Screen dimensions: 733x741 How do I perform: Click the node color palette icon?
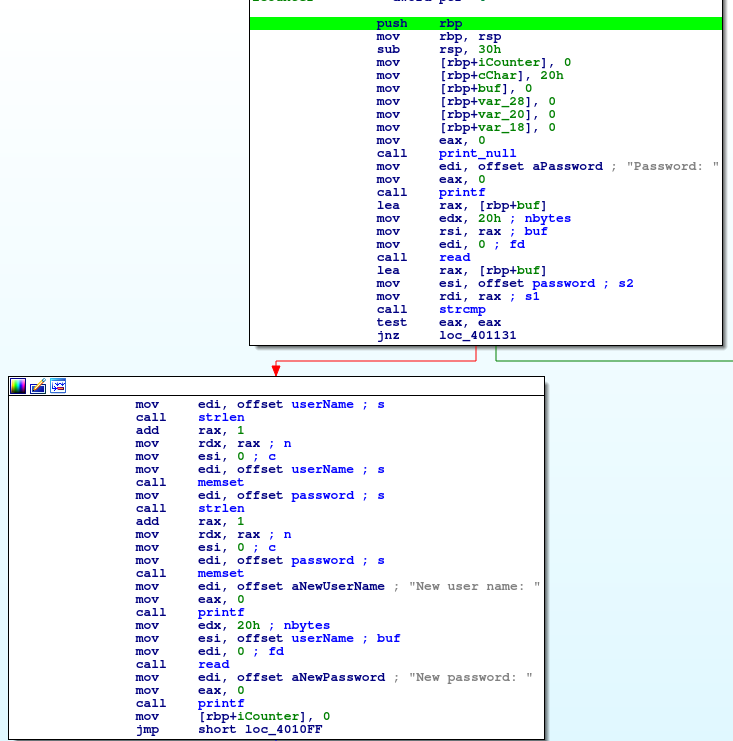click(18, 386)
